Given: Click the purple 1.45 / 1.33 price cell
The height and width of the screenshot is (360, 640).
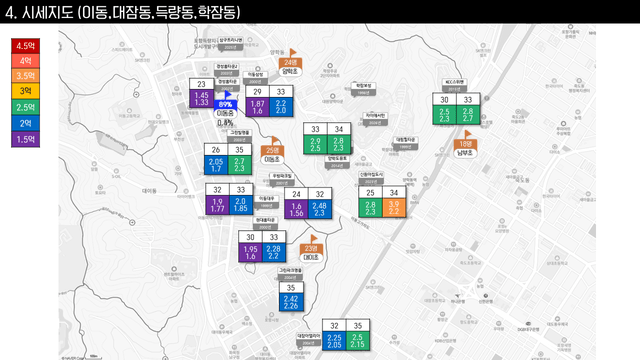Looking at the screenshot, I should 202,99.
